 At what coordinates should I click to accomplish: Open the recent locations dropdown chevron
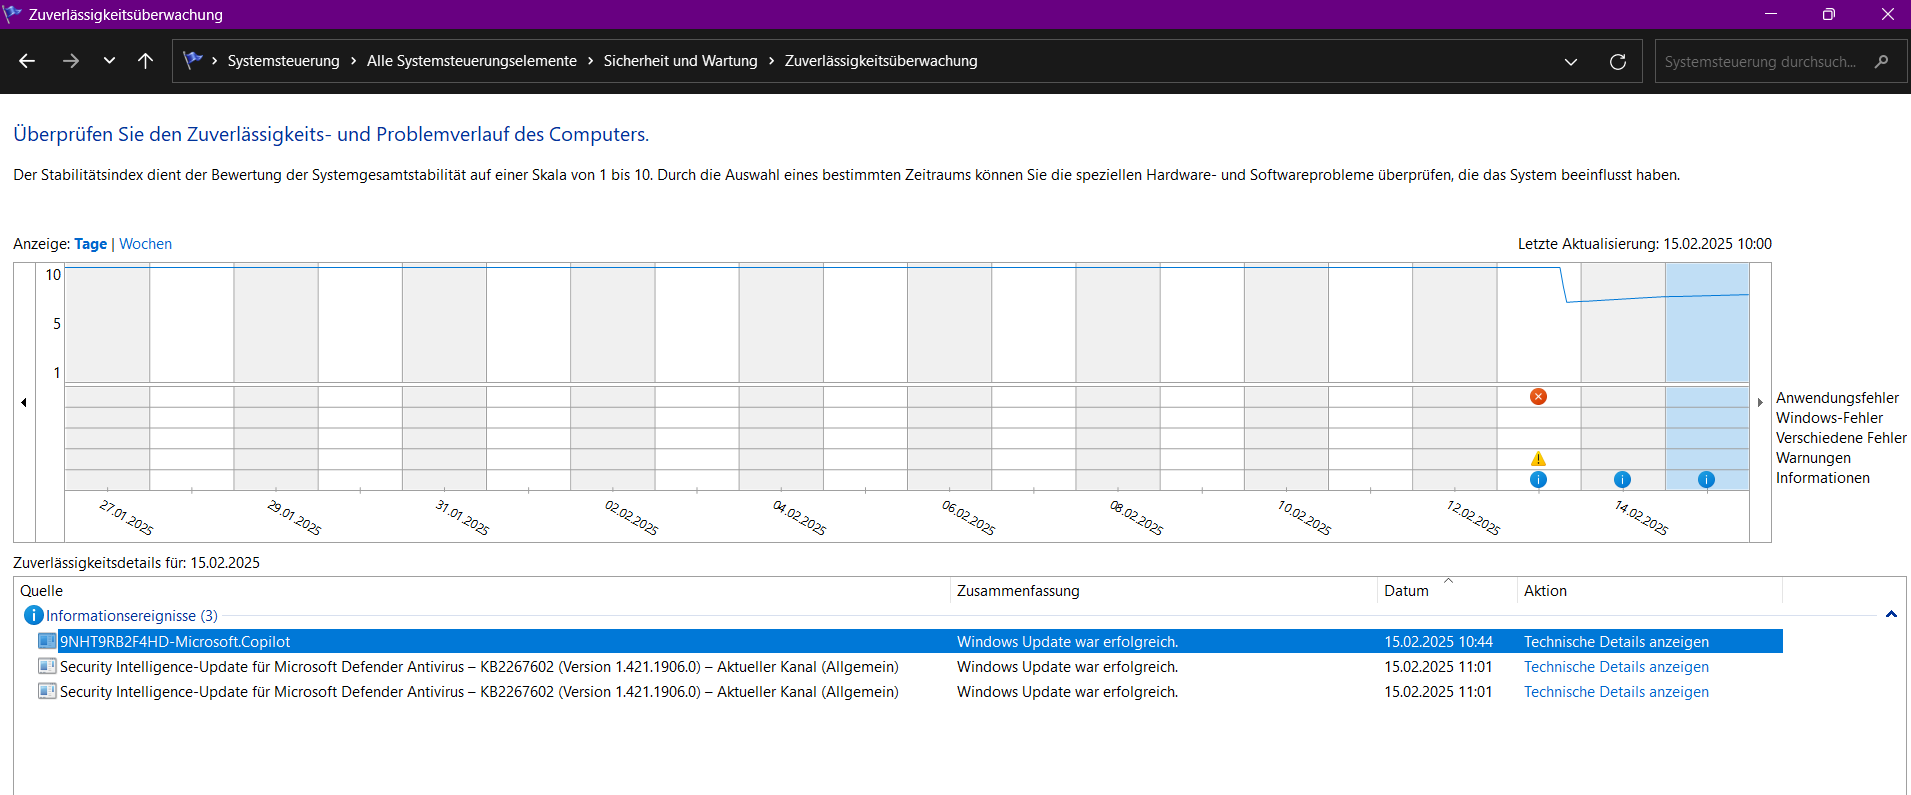coord(109,61)
